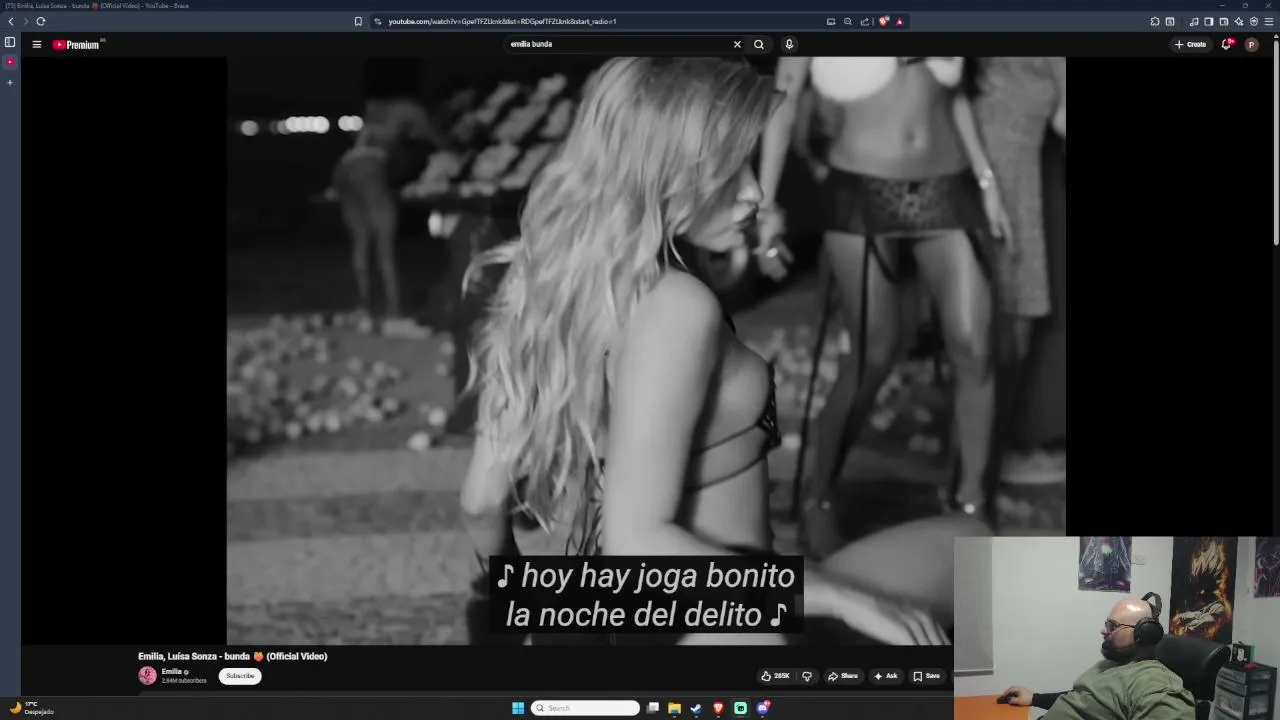The height and width of the screenshot is (720, 1280).
Task: Go to YouTube Premium home logo
Action: click(77, 44)
